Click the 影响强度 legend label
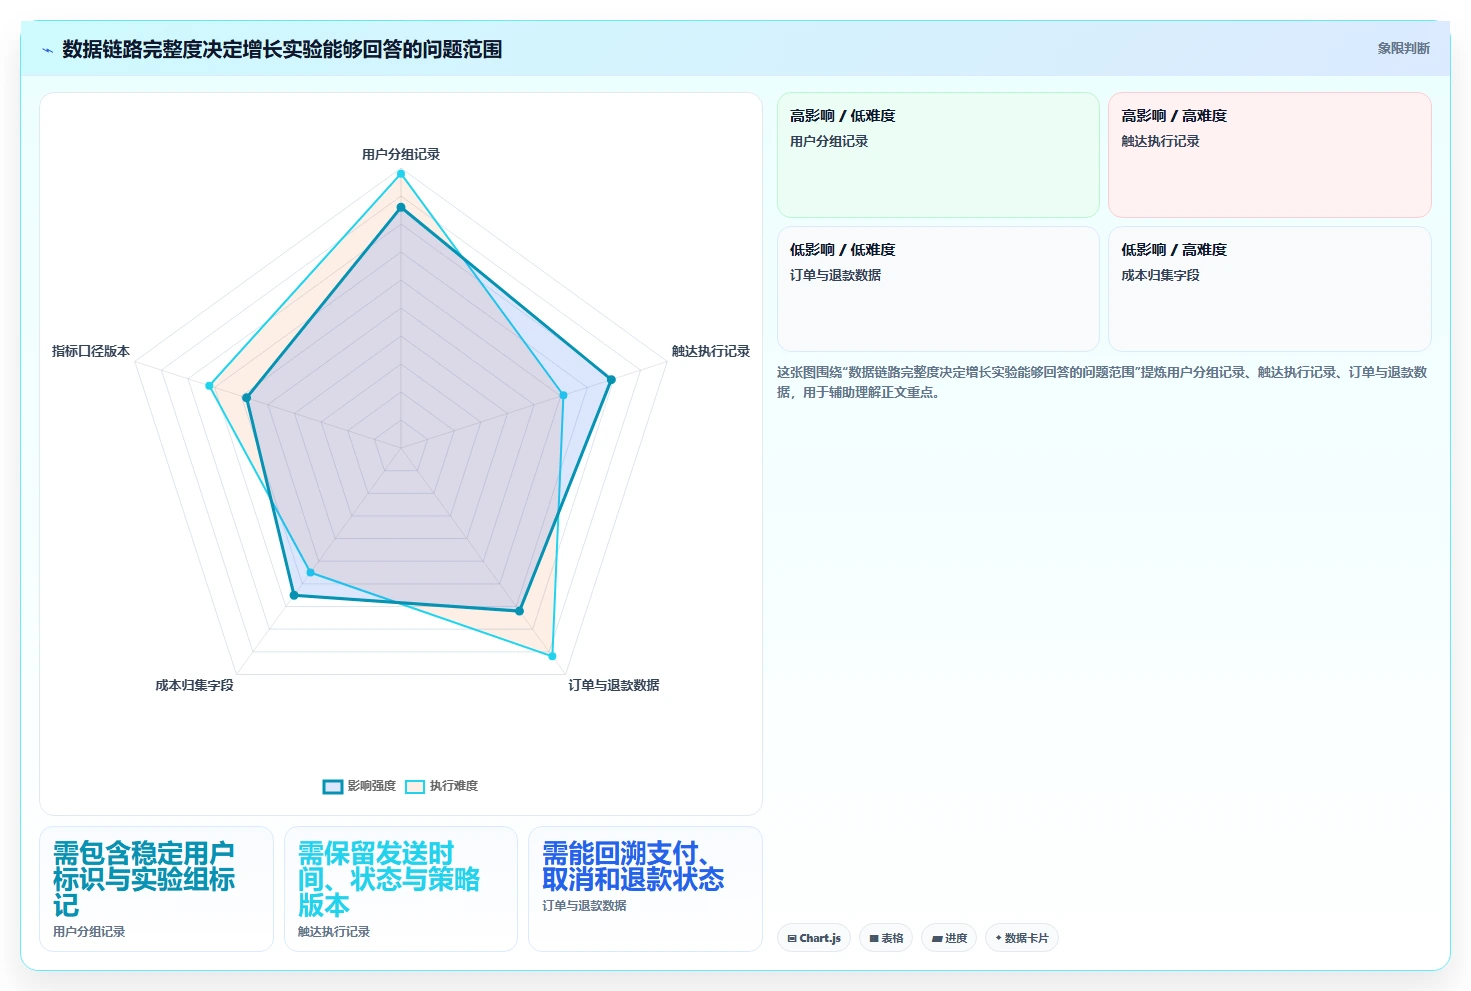This screenshot has height=991, width=1471. point(372,786)
